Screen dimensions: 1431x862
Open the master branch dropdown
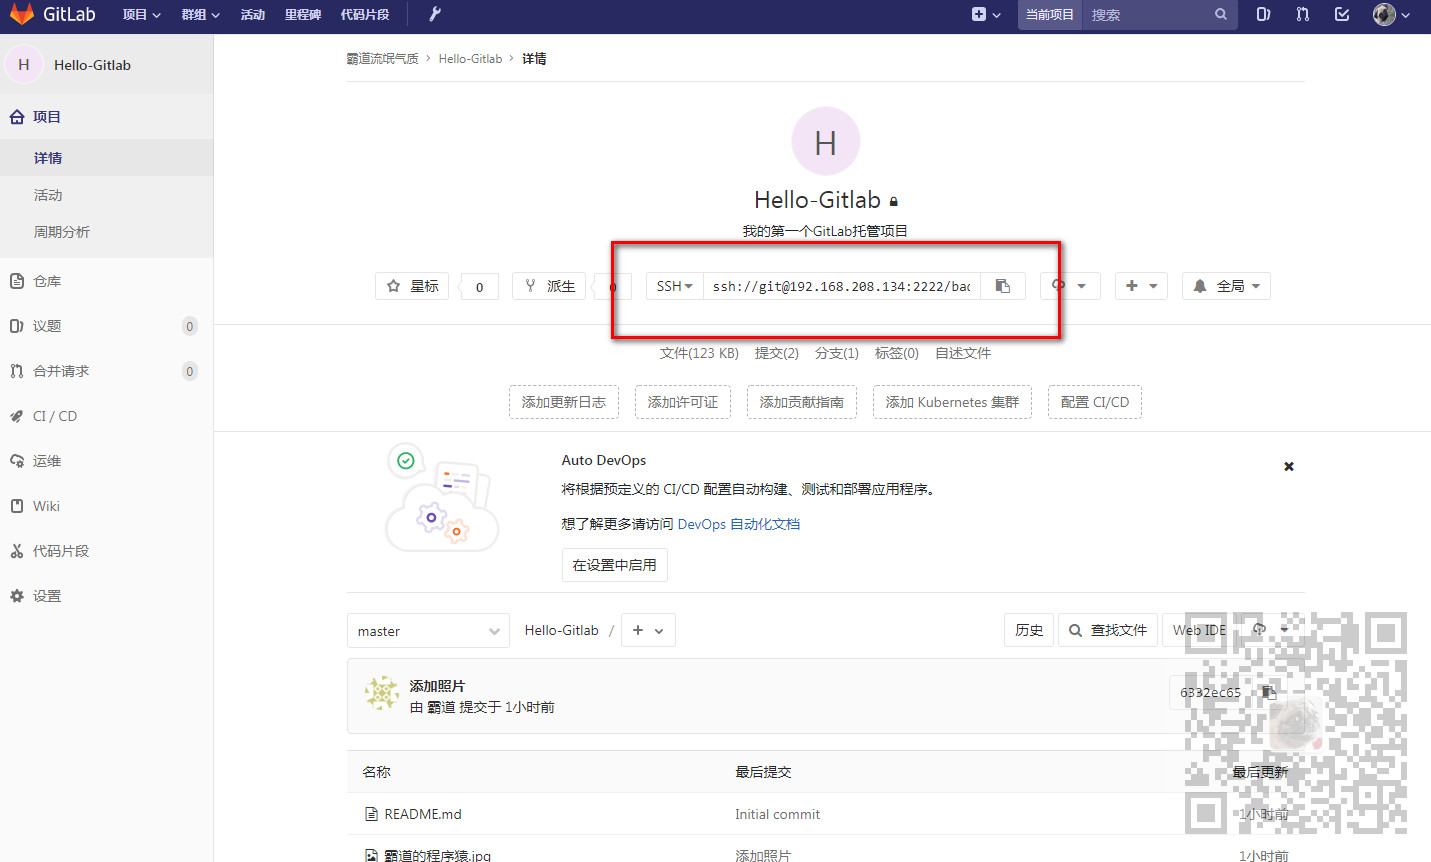428,631
